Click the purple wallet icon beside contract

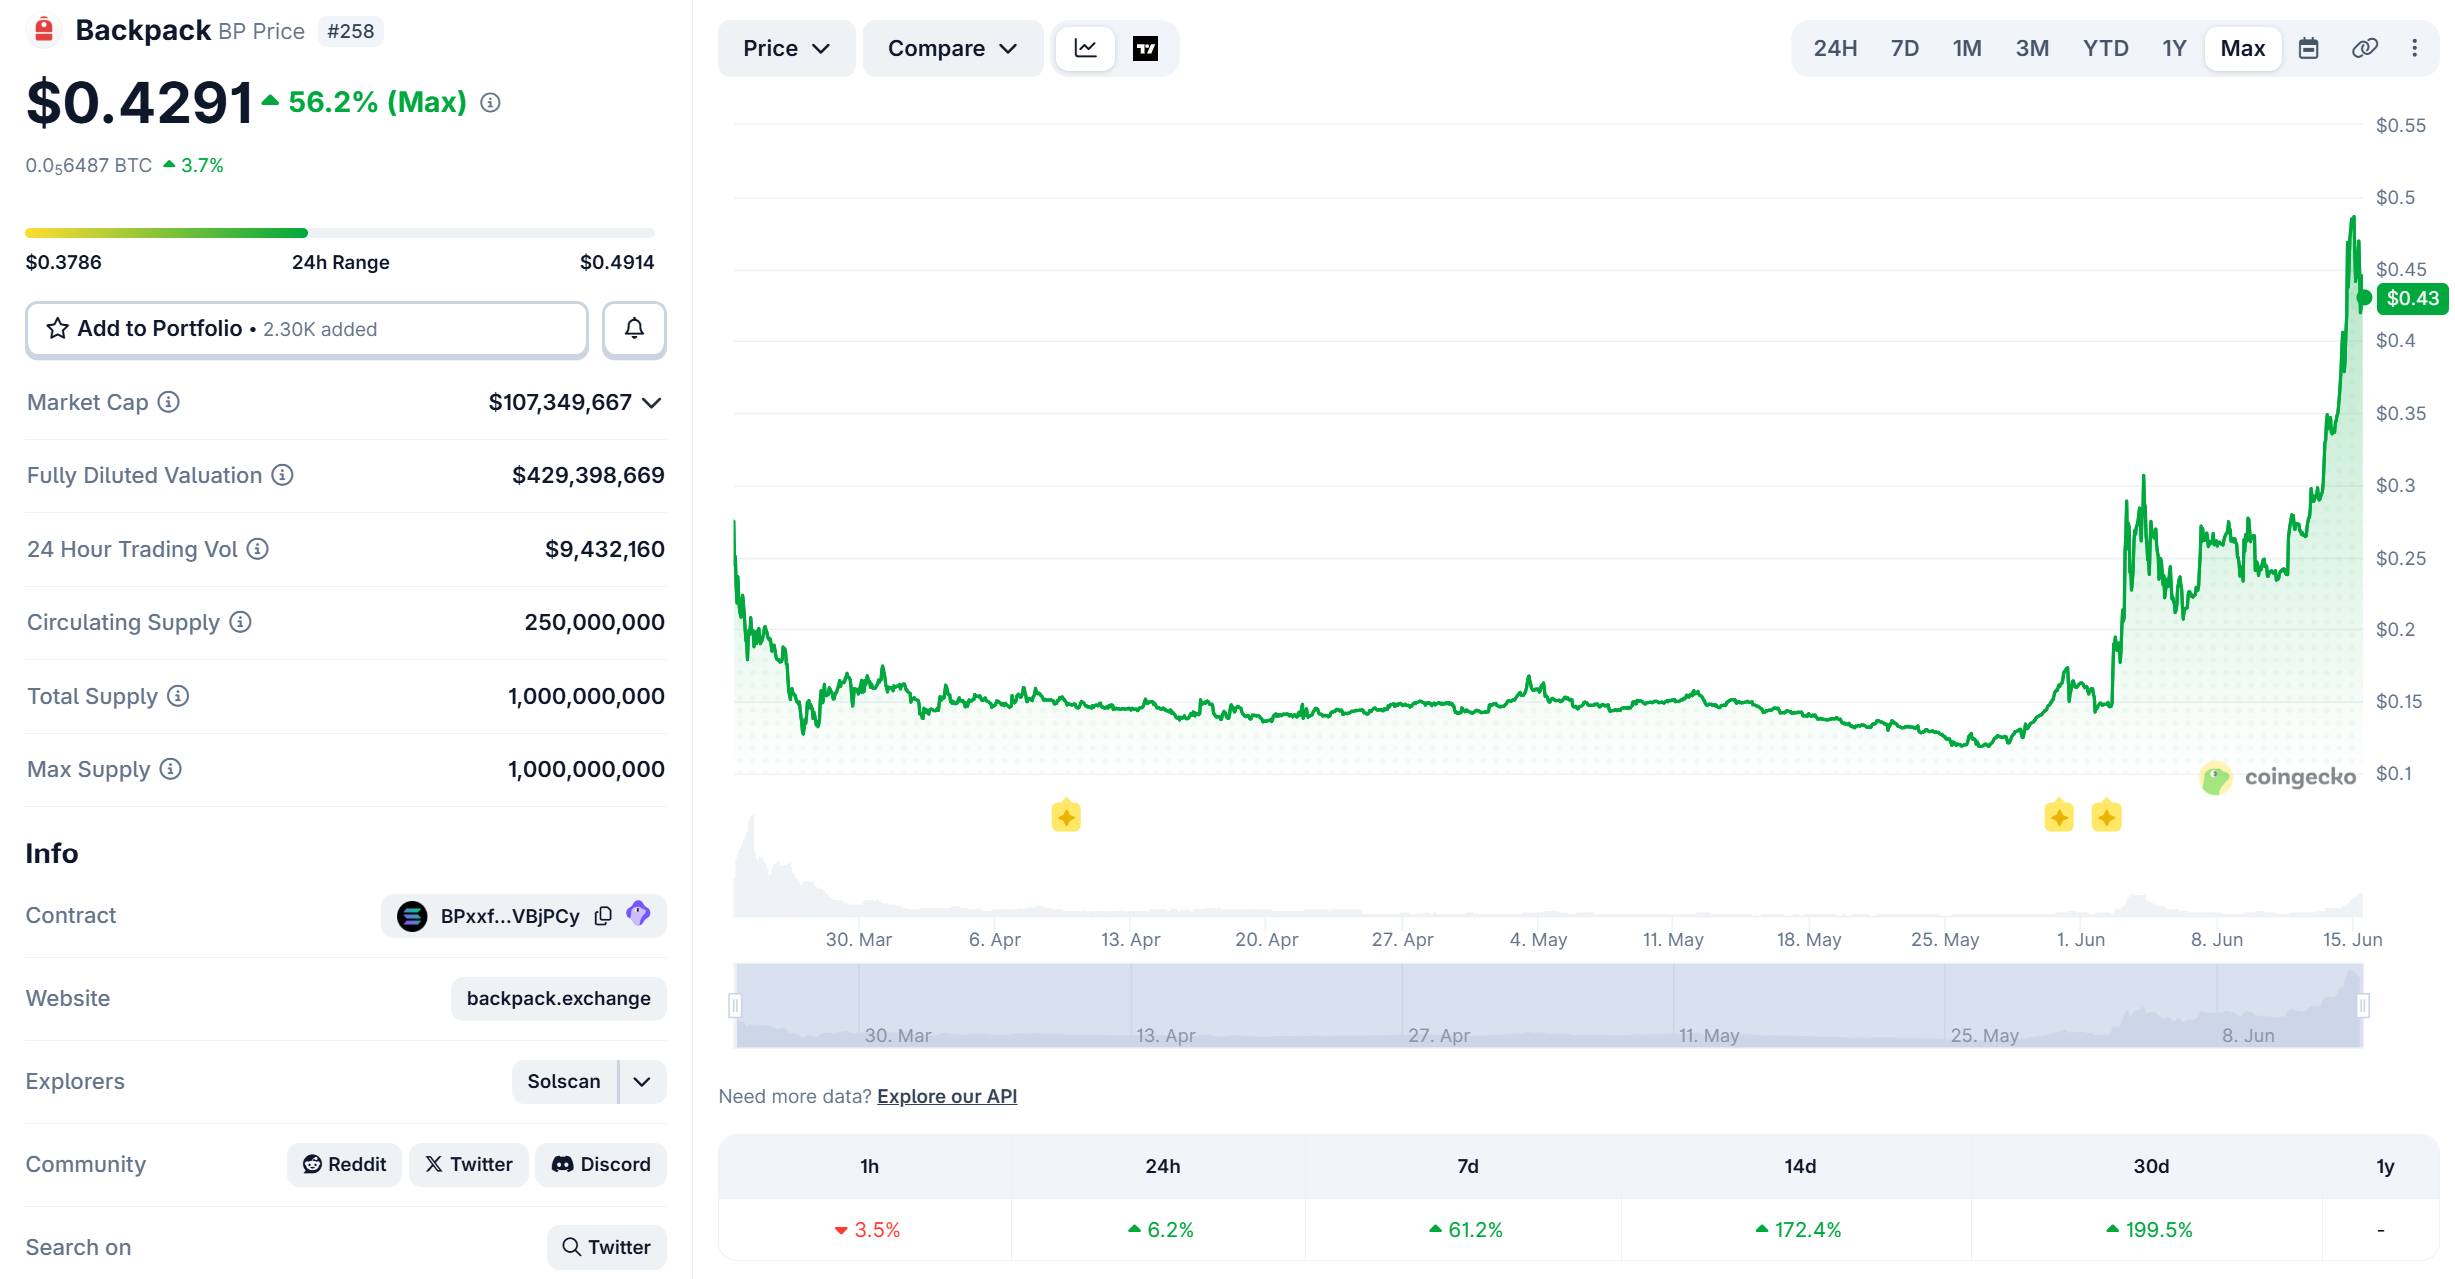click(x=638, y=913)
